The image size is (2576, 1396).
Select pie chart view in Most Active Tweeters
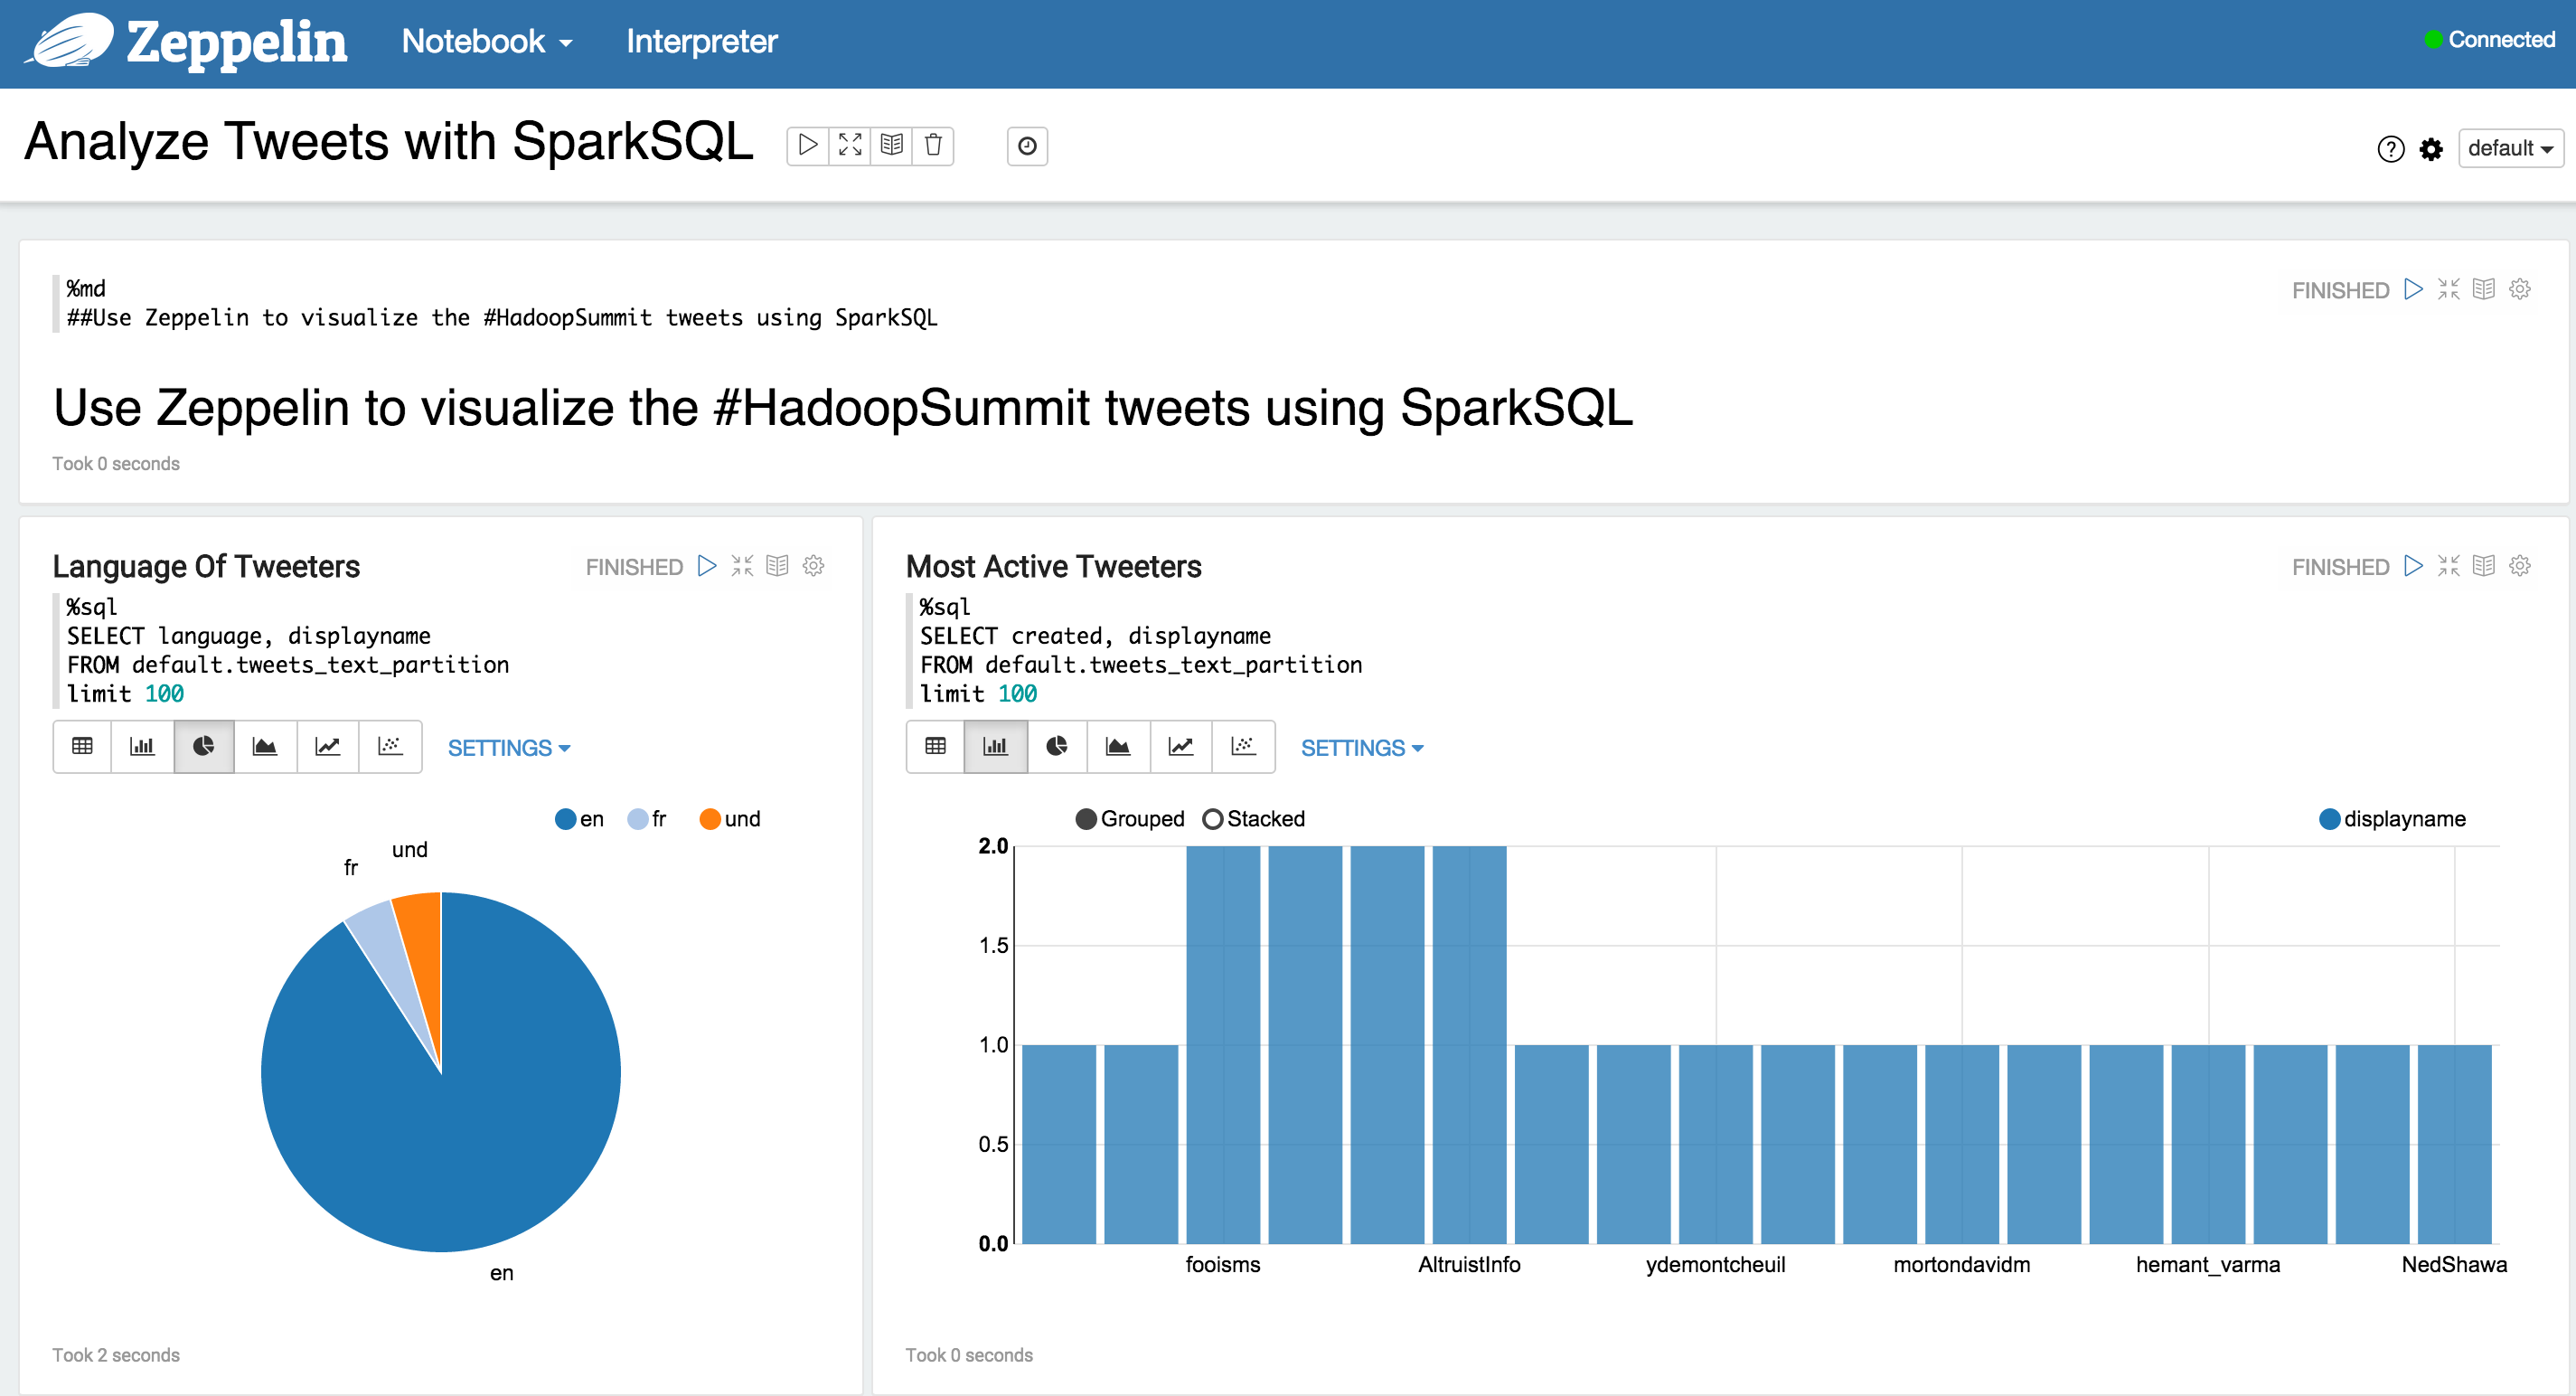click(x=1057, y=746)
